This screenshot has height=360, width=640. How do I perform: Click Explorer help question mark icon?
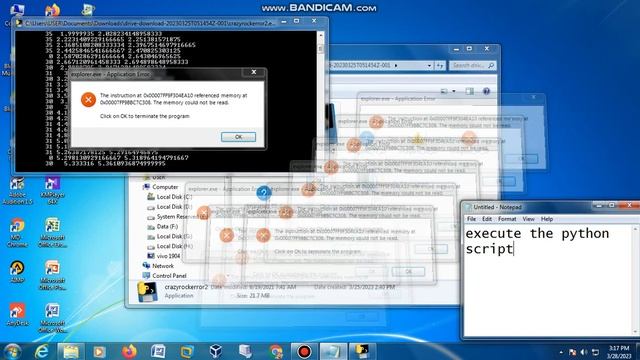tap(486, 91)
